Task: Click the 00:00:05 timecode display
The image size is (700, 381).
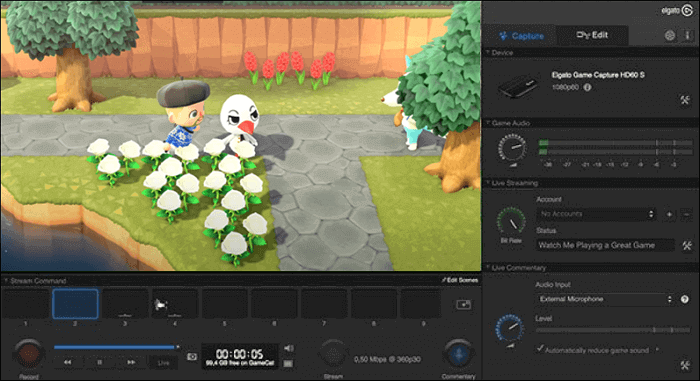Action: (240, 355)
